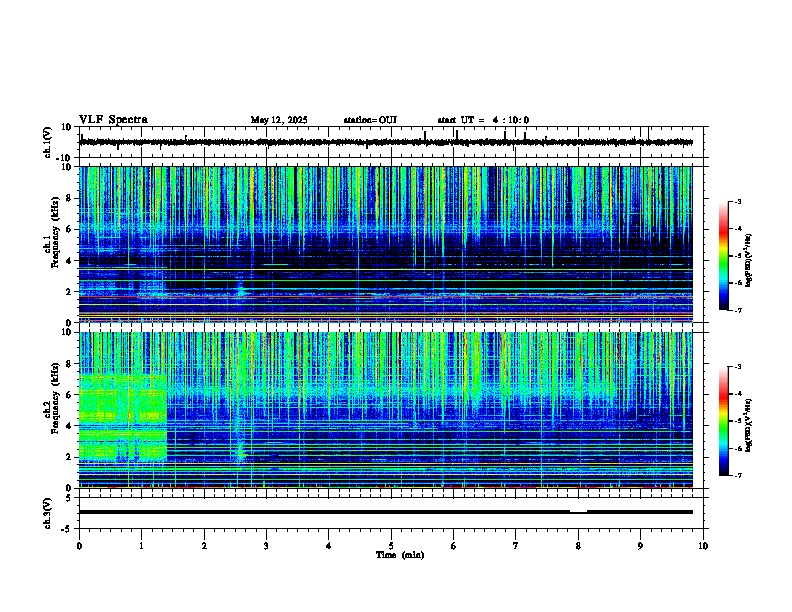Viewport: 792px width, 612px height.
Task: Click the ch.1 voltage waveform trace
Action: point(385,142)
